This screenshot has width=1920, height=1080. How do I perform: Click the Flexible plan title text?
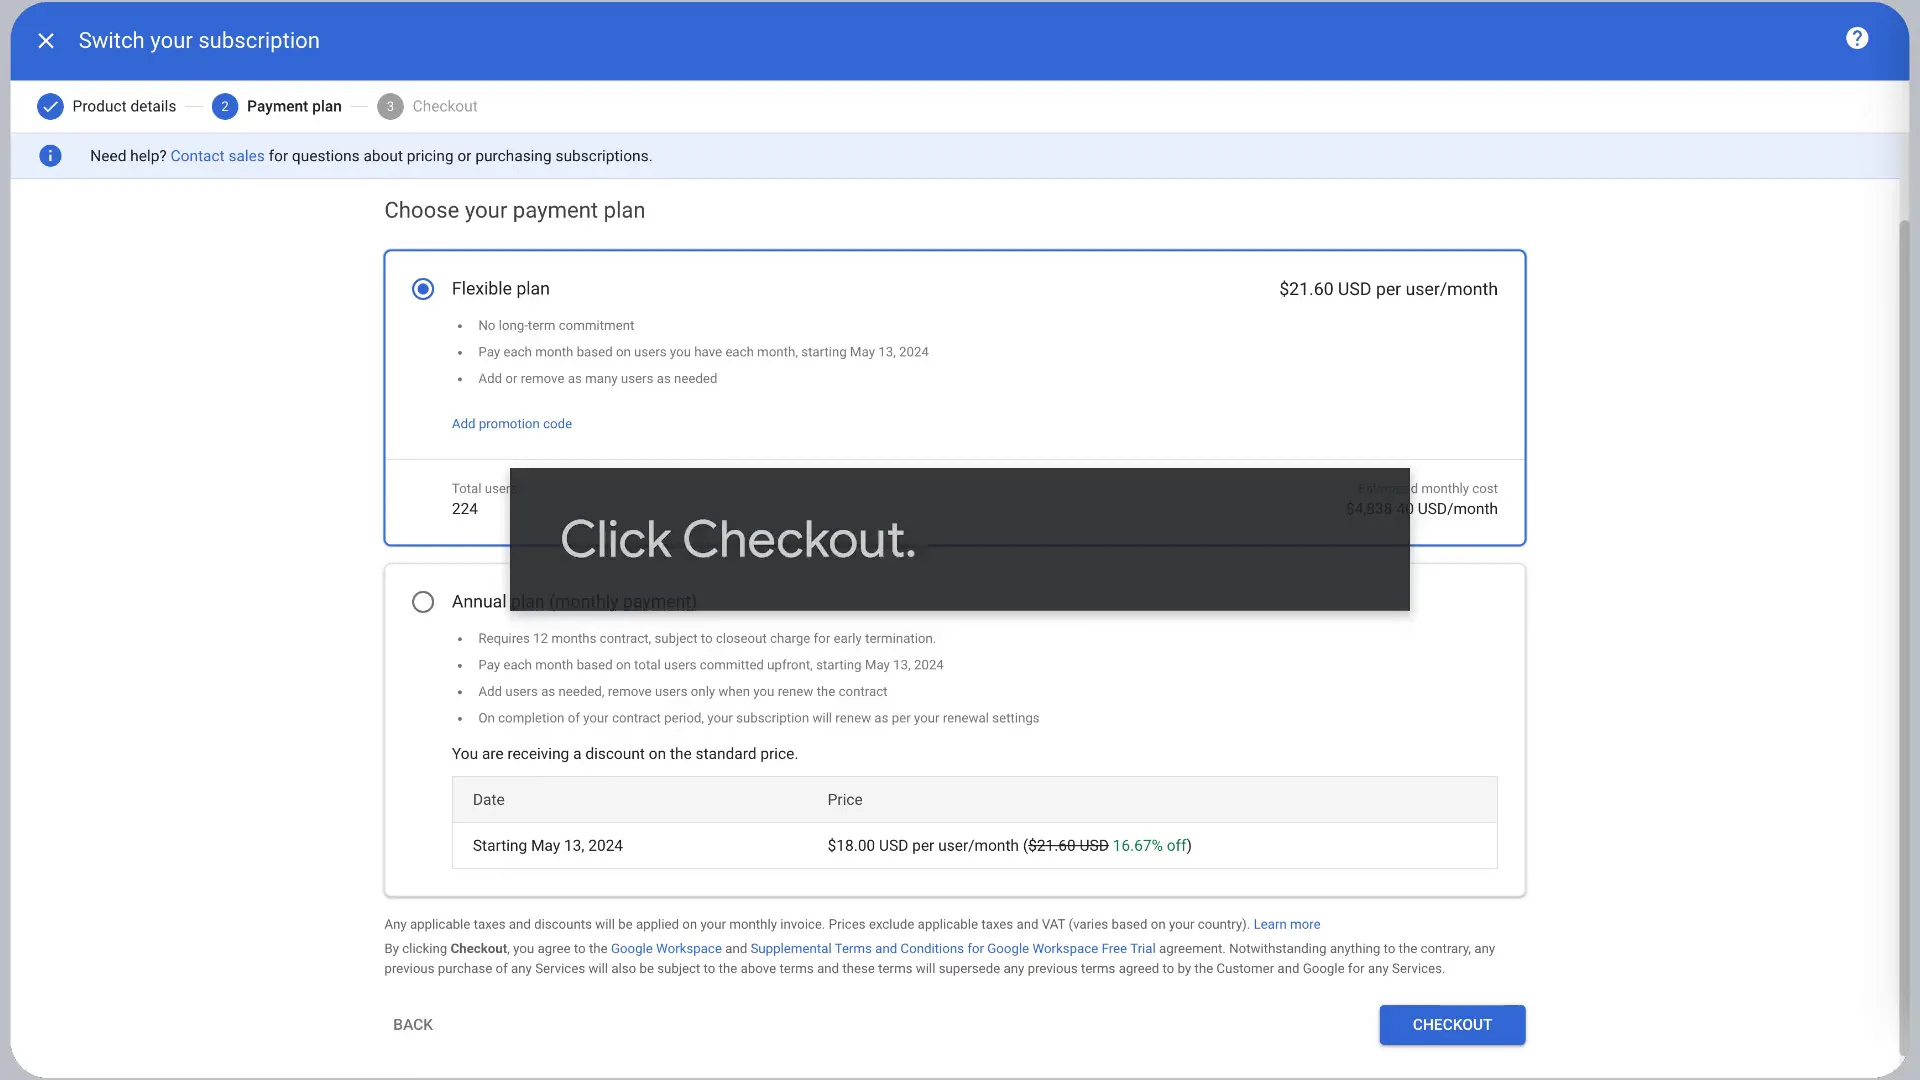[501, 289]
